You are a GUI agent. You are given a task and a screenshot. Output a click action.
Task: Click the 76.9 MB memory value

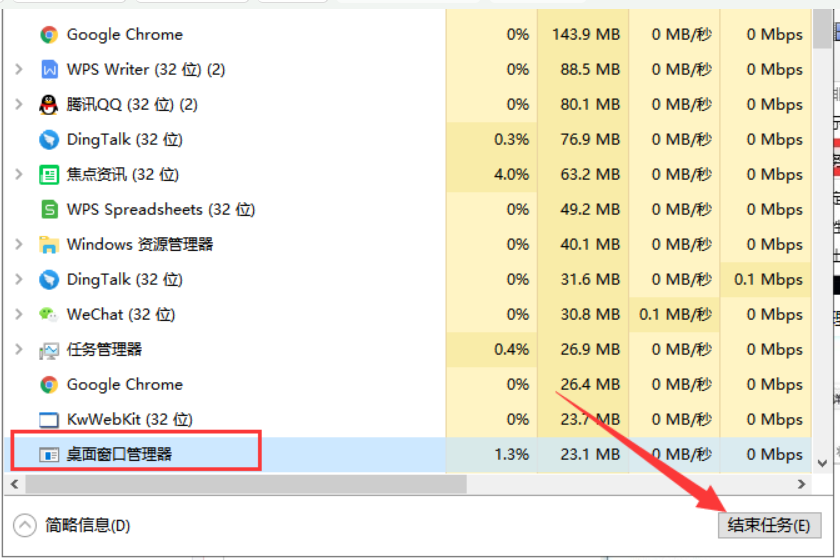coord(590,140)
